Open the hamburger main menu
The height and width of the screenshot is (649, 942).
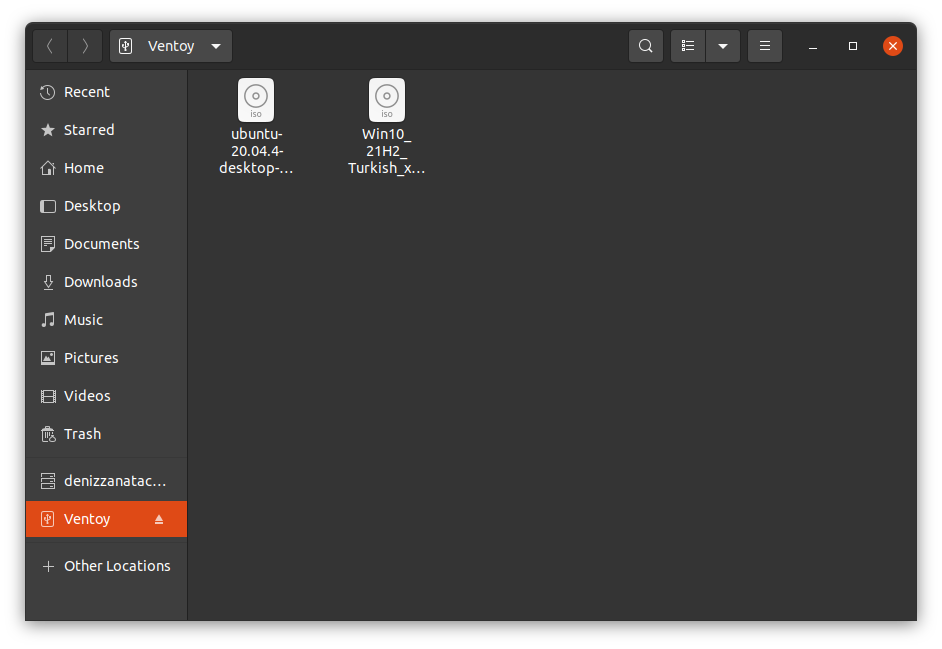click(765, 46)
